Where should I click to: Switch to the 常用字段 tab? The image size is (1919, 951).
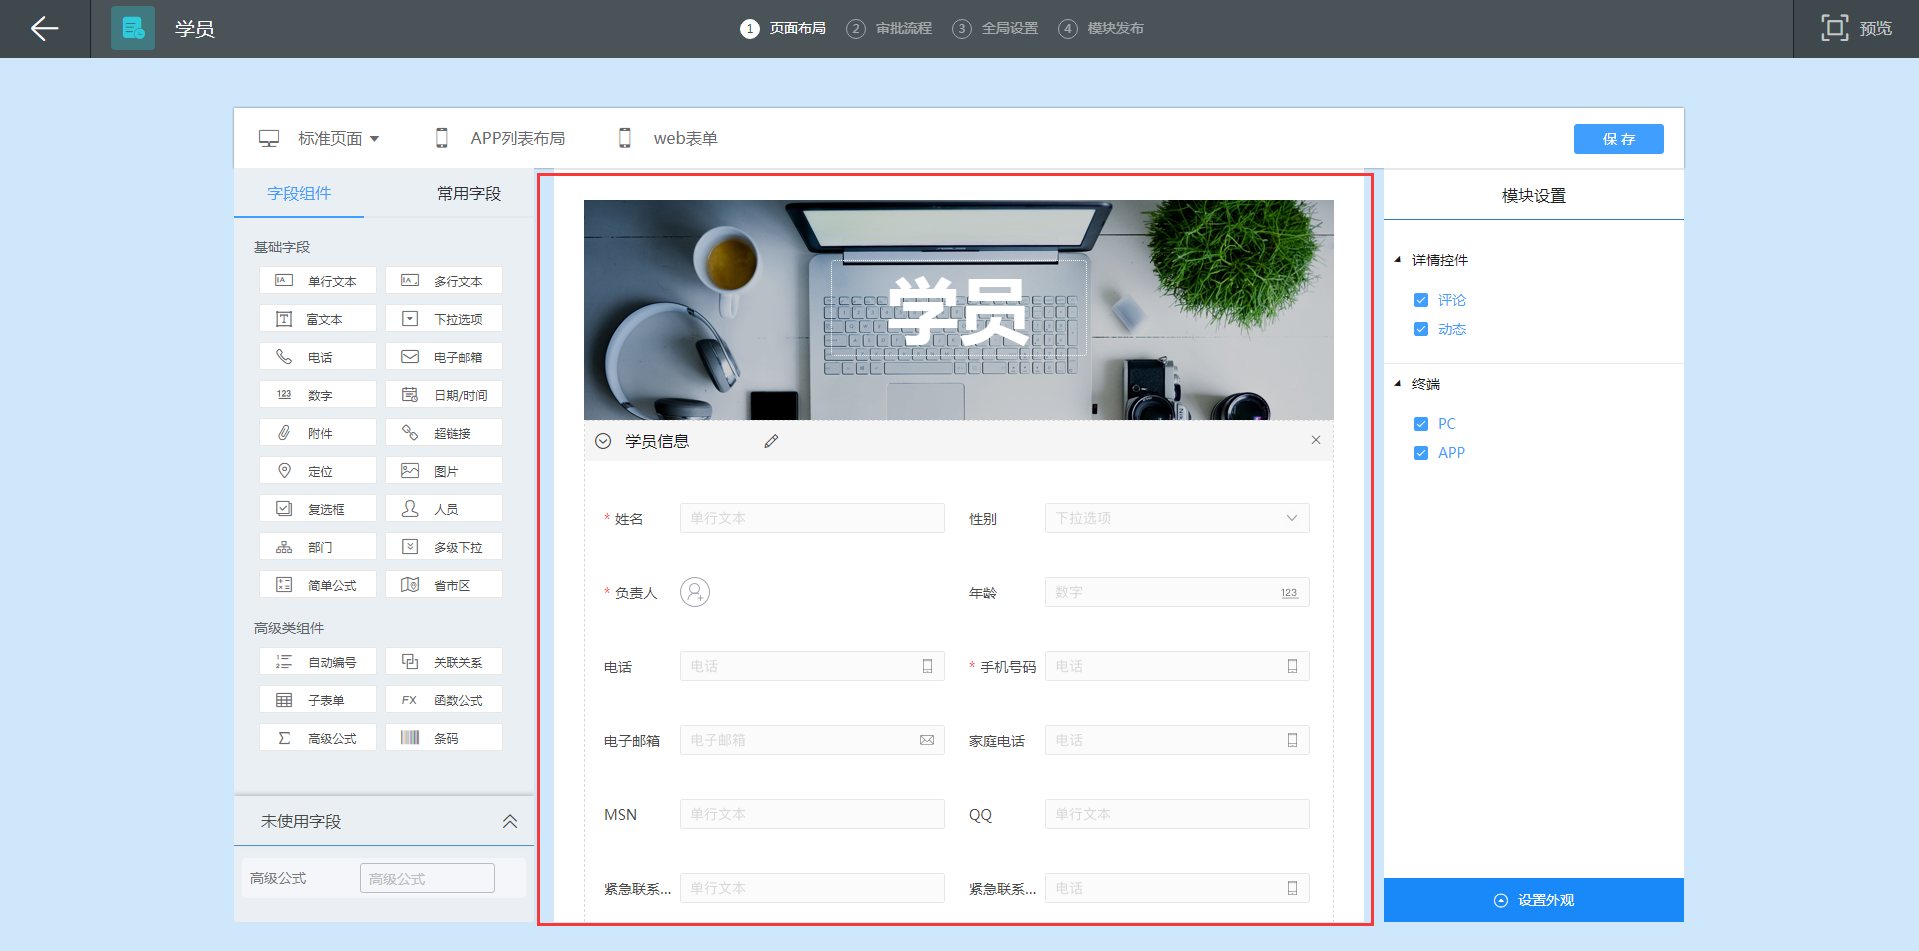pos(468,194)
